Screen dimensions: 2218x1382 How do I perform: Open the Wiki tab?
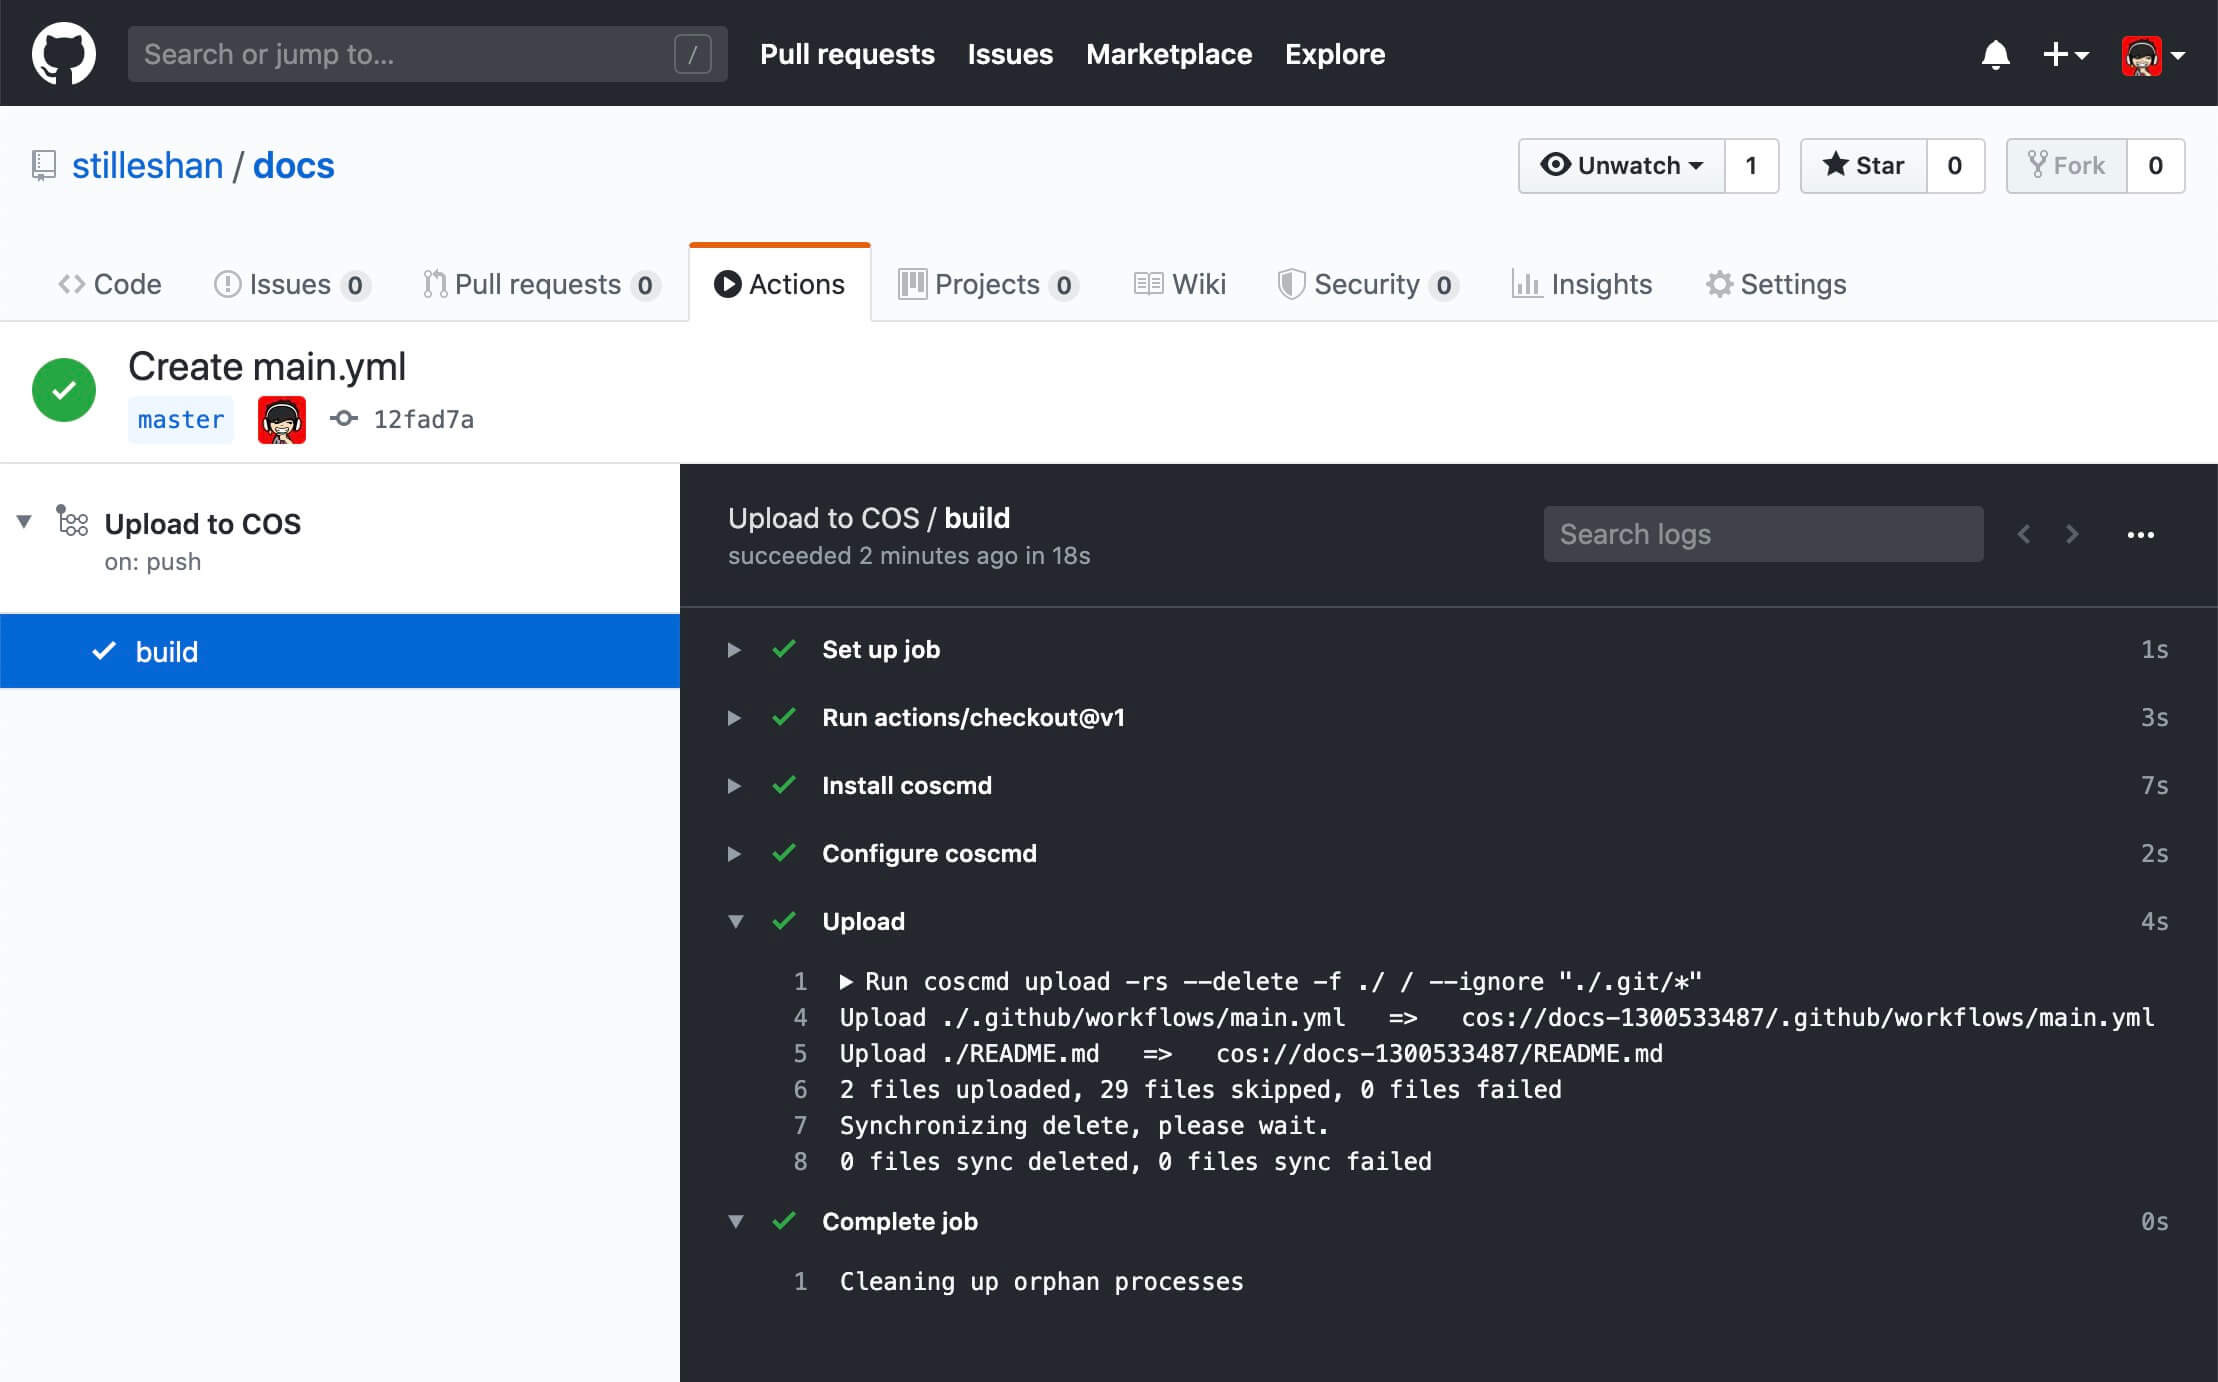(x=1180, y=284)
